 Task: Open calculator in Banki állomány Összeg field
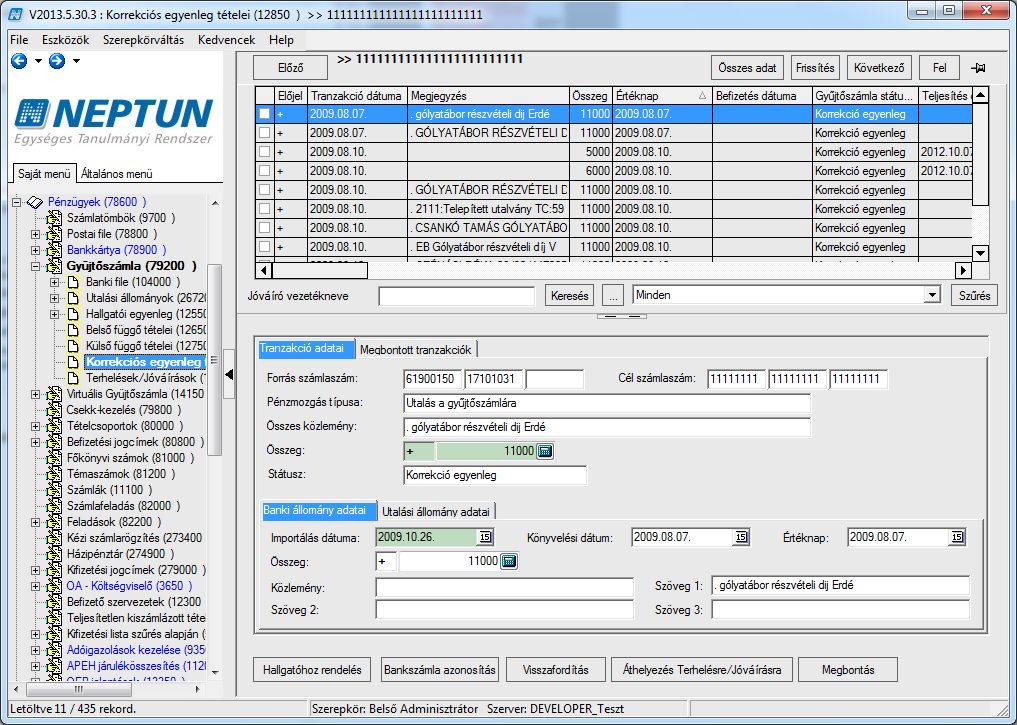click(509, 561)
